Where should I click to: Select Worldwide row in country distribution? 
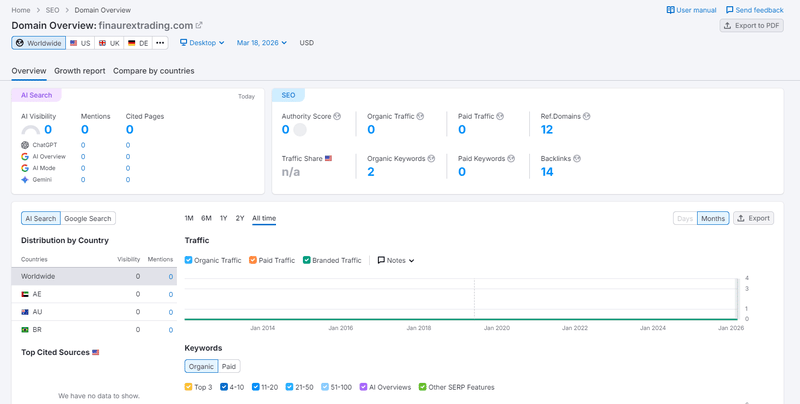click(x=94, y=276)
